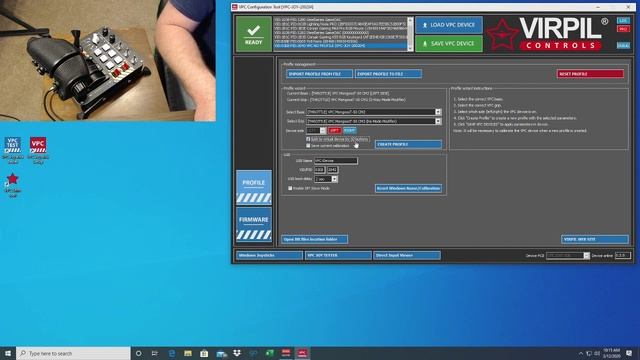640x360 pixels.
Task: Click the bottom blue button right of the Virpil logo
Action: [623, 45]
